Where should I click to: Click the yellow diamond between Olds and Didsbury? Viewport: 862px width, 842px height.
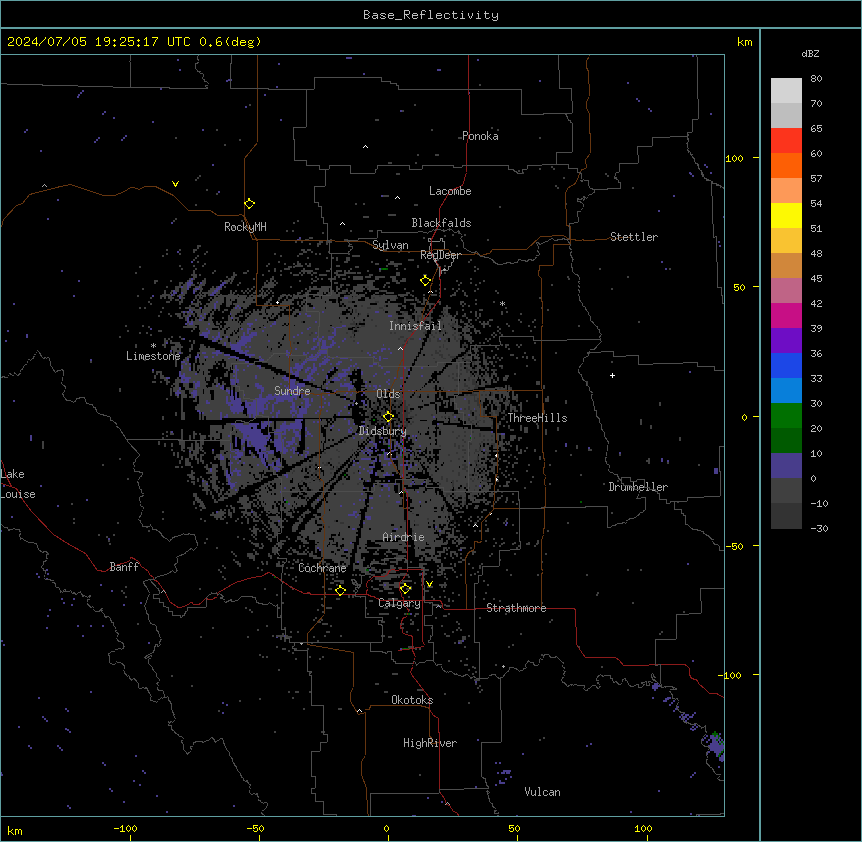point(389,417)
